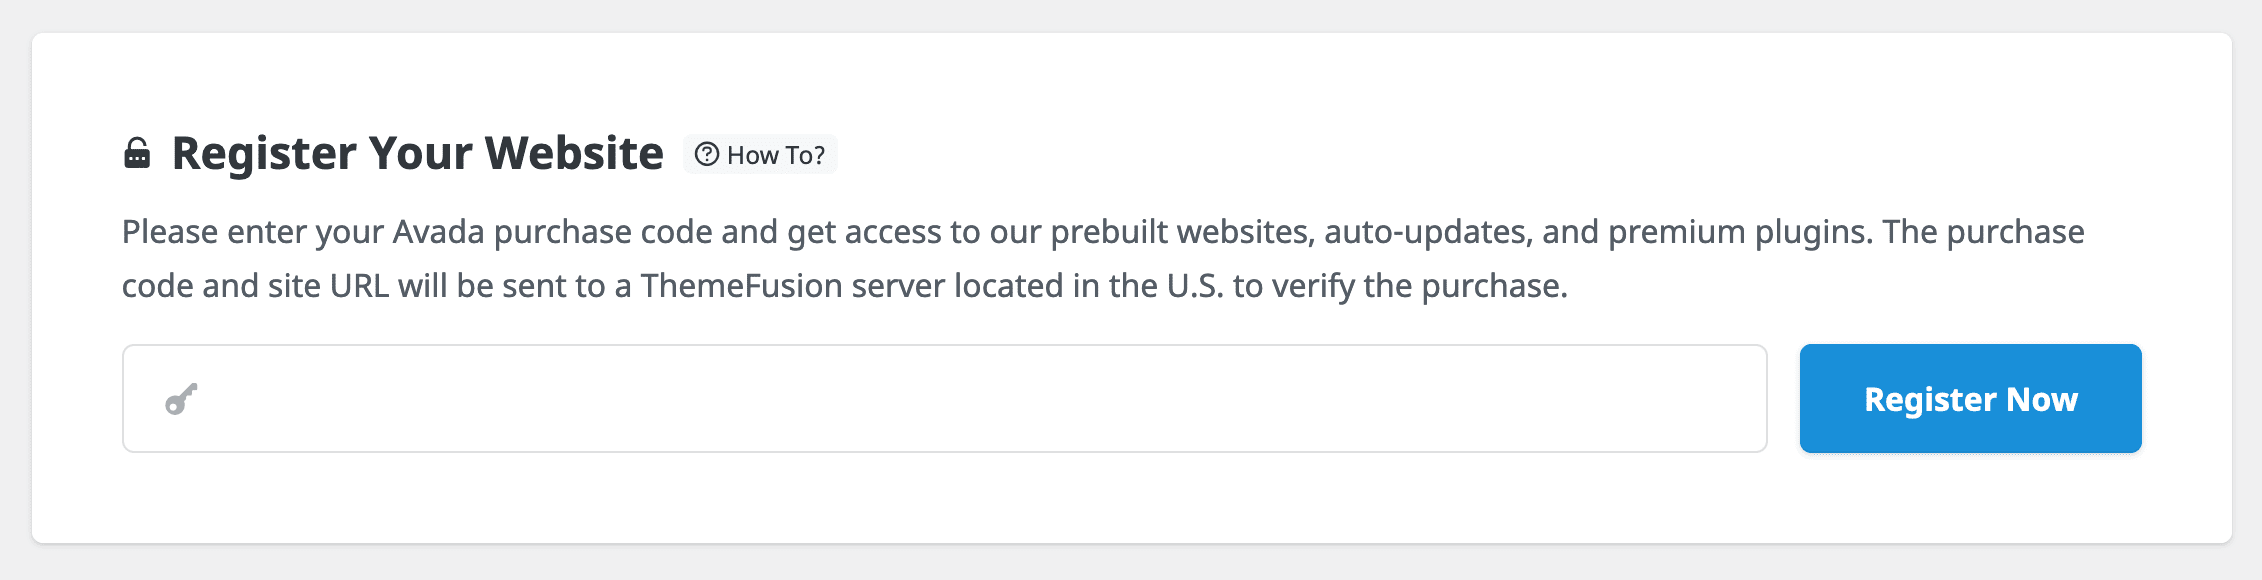
Task: Click the question mark circle icon
Action: [707, 154]
